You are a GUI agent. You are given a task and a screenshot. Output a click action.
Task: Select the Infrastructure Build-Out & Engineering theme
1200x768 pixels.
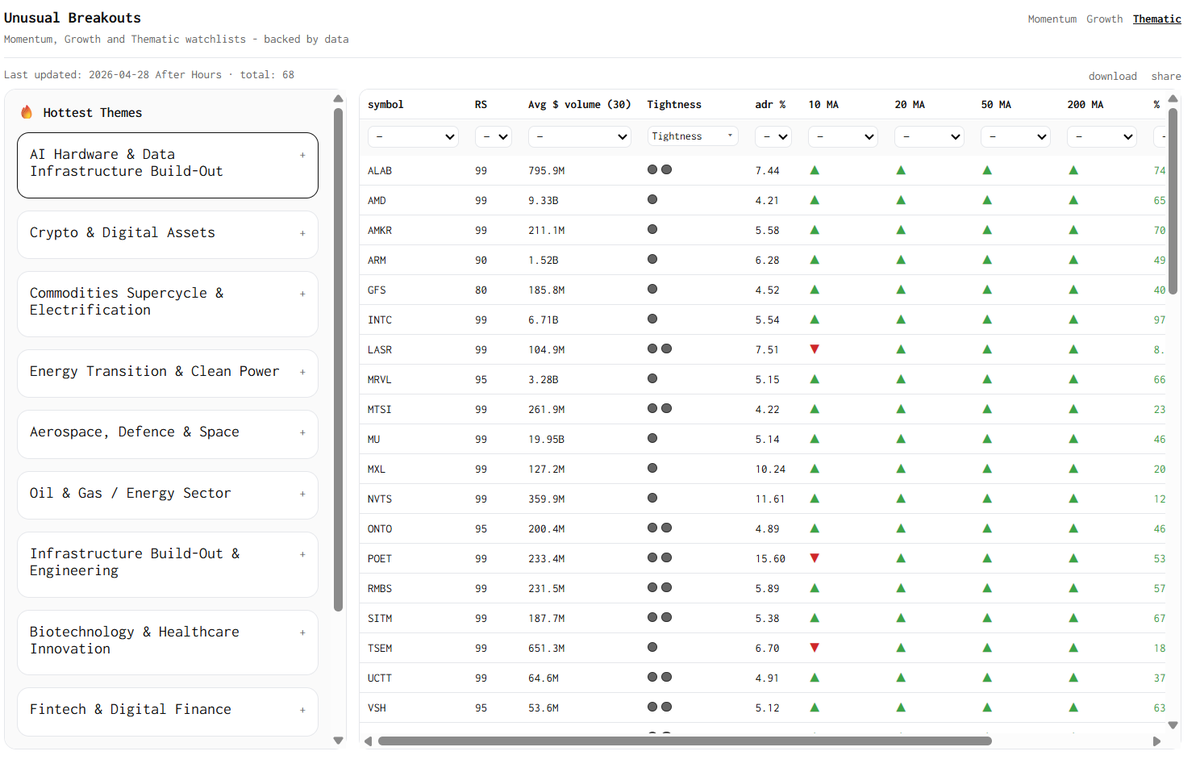click(168, 563)
